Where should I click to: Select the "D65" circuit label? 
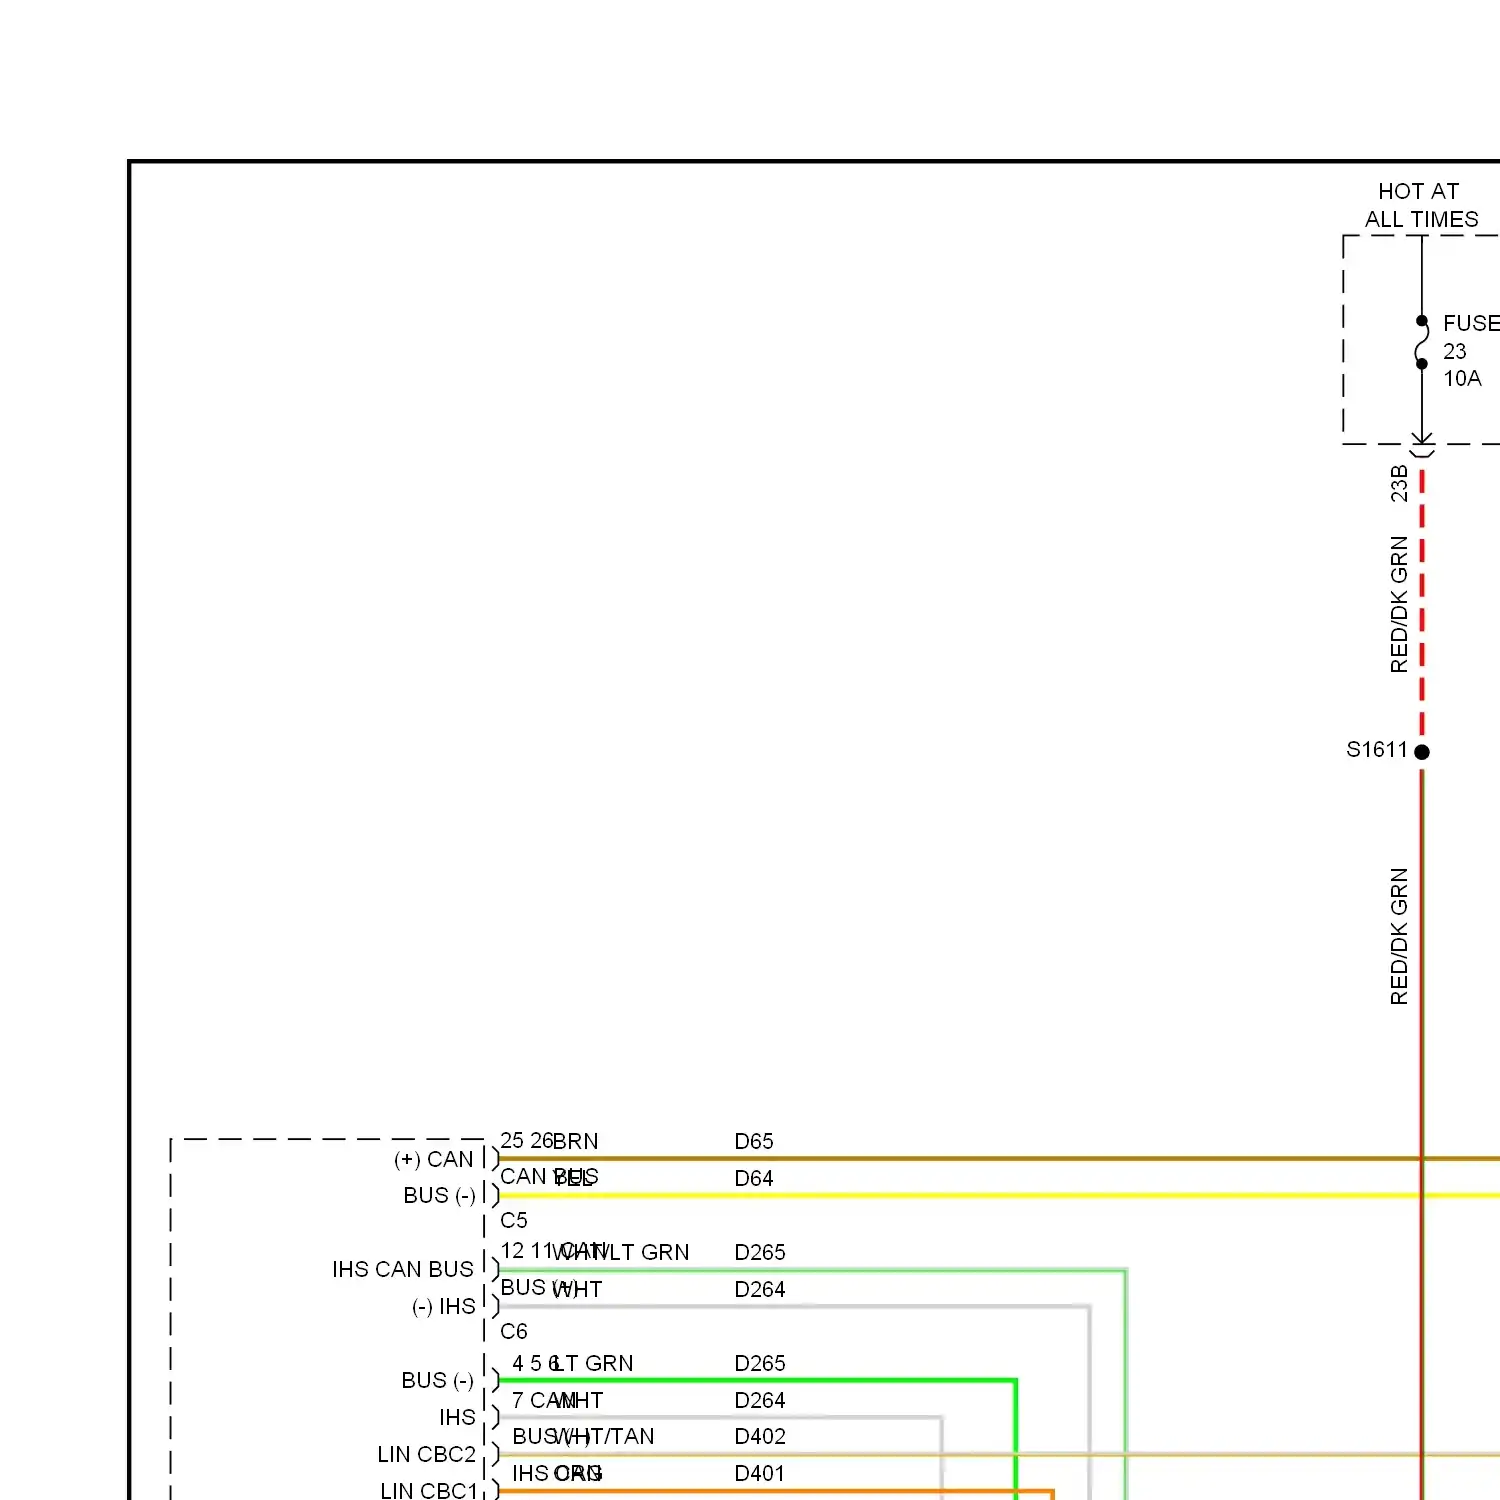[754, 1141]
